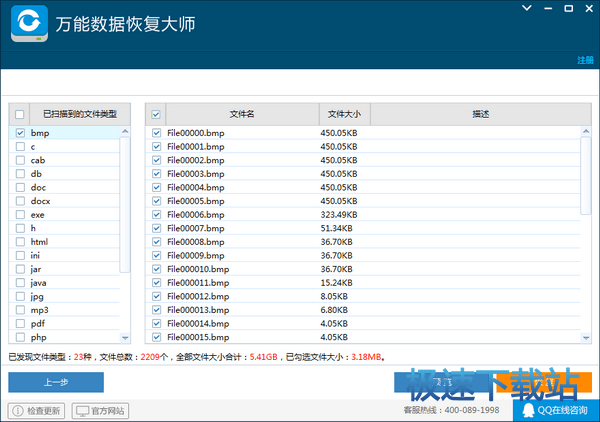Image resolution: width=600 pixels, height=422 pixels.
Task: Select the docx file type row
Action: point(65,201)
